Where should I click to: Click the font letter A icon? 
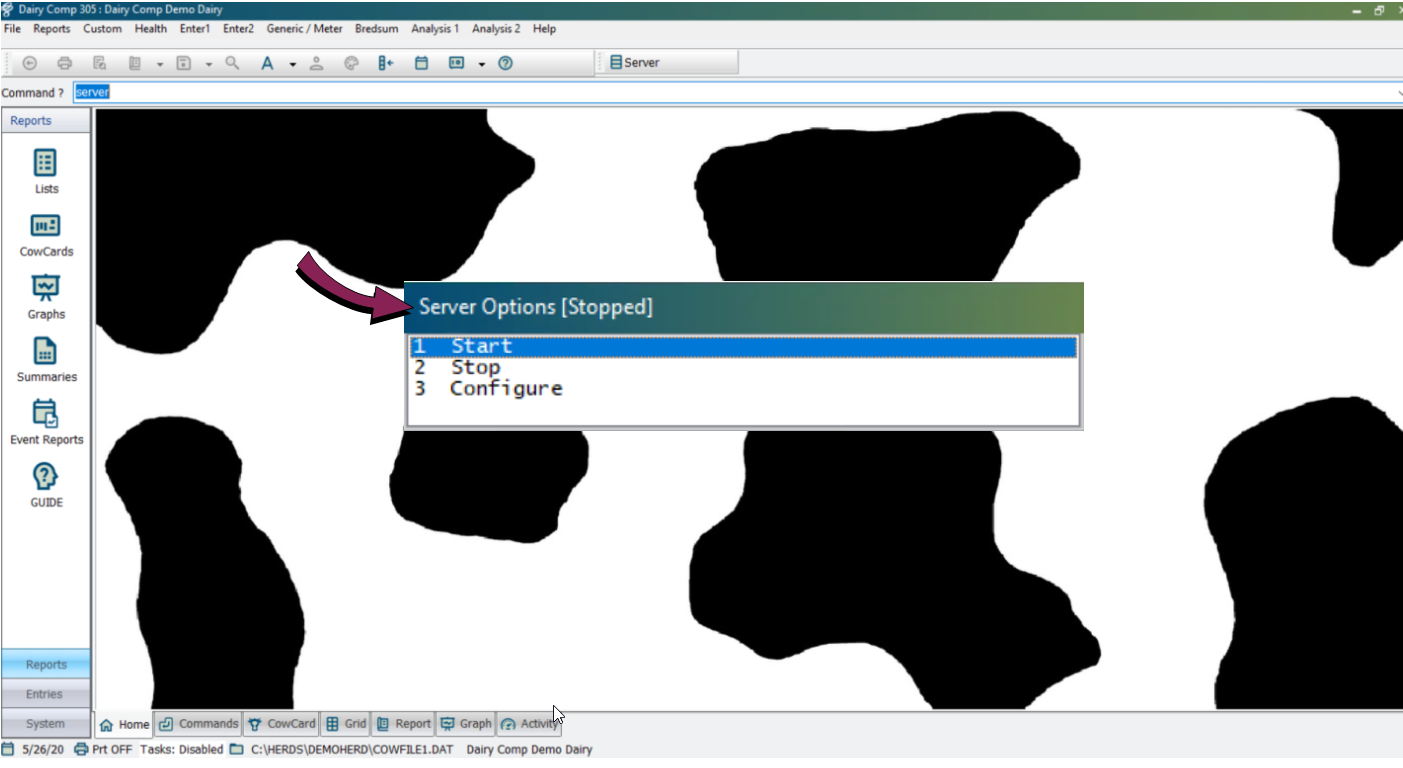pos(267,63)
